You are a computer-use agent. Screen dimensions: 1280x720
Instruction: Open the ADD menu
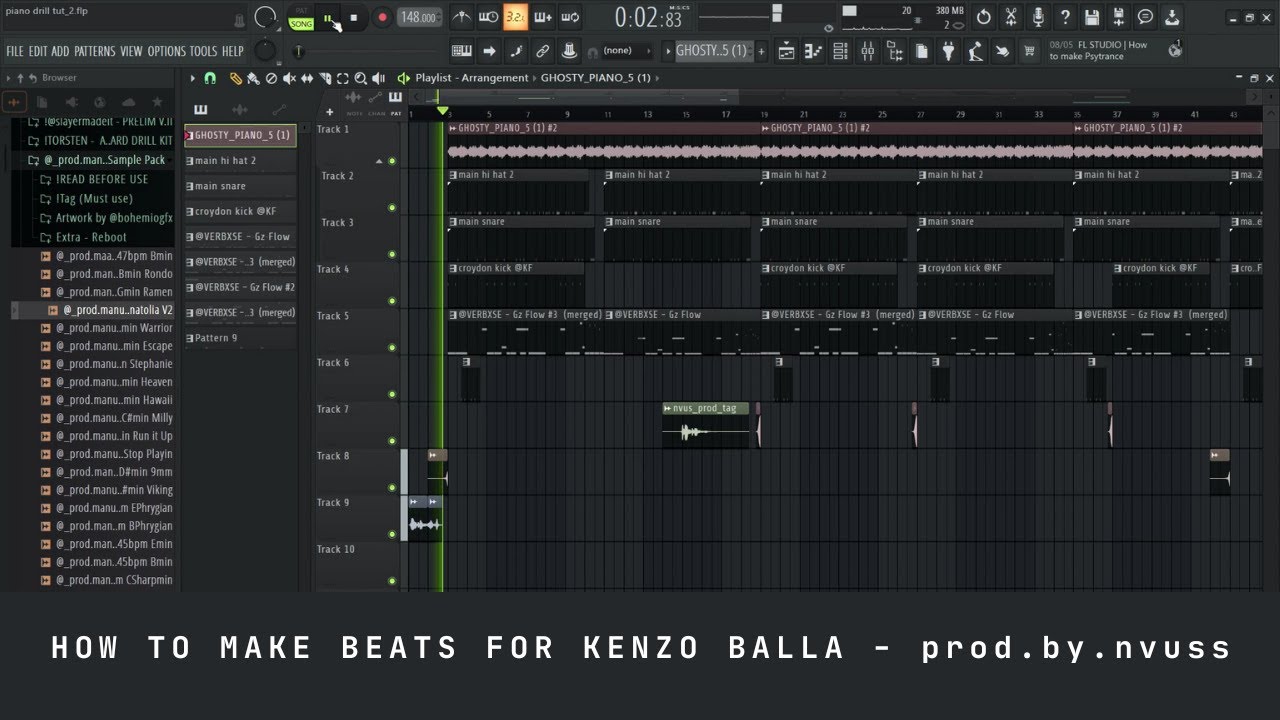point(60,51)
